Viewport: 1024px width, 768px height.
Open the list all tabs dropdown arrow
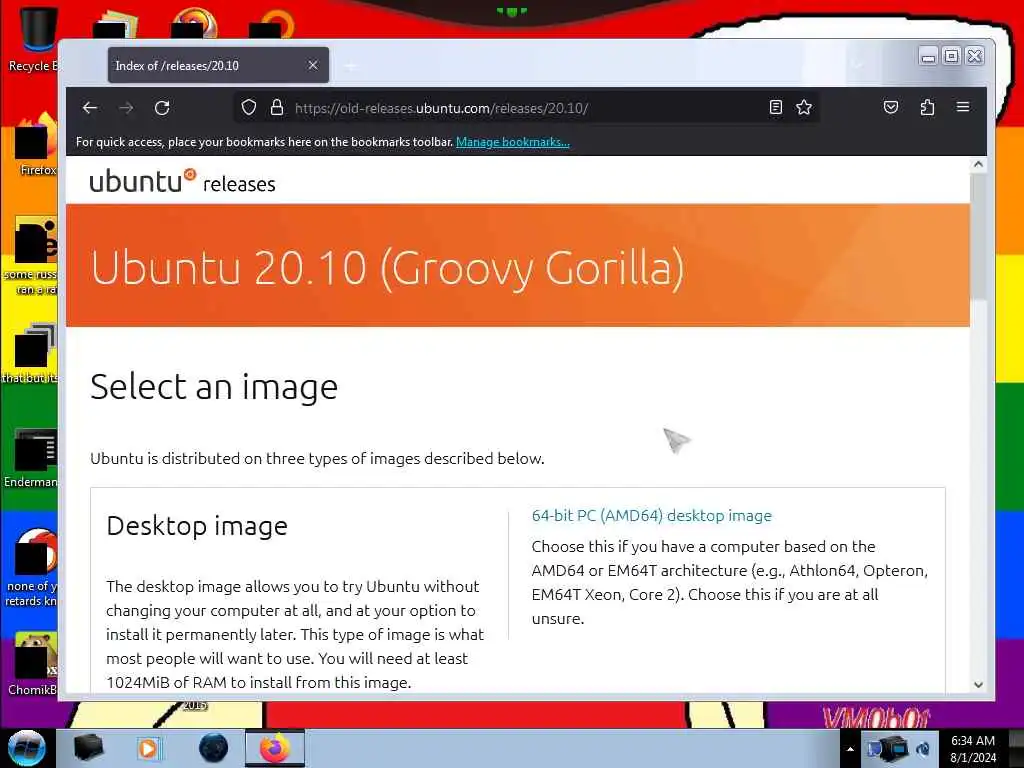tap(857, 65)
